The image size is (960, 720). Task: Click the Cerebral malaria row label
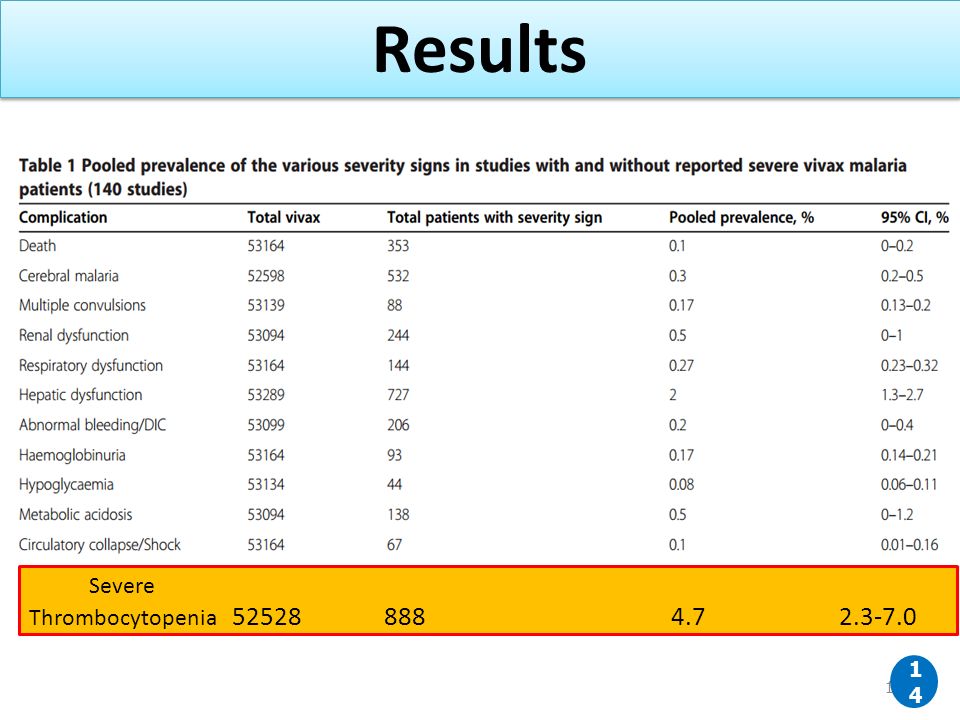69,276
